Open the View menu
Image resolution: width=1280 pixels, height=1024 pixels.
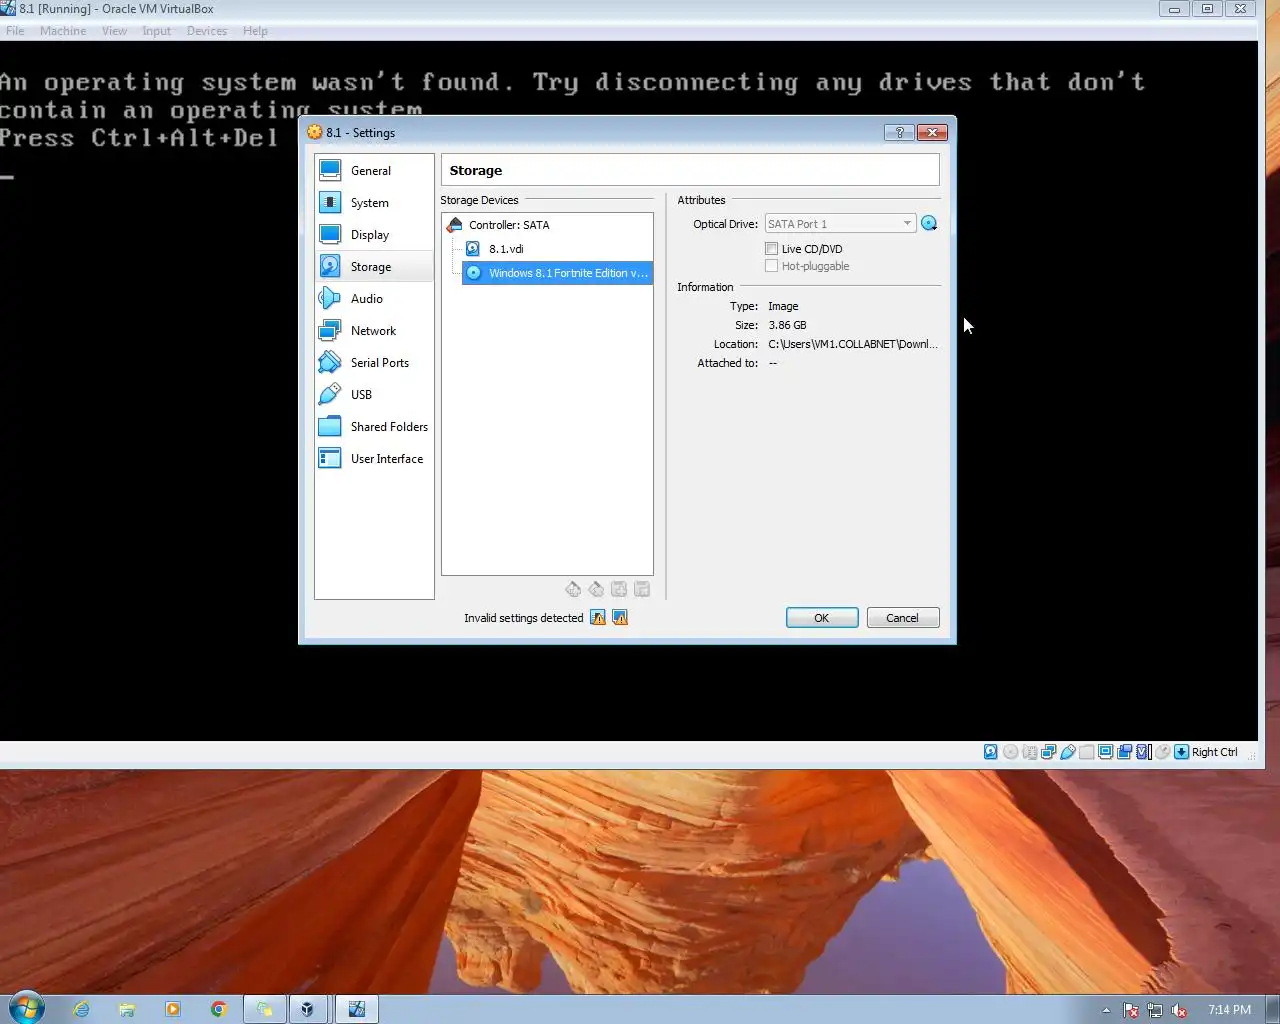(114, 31)
